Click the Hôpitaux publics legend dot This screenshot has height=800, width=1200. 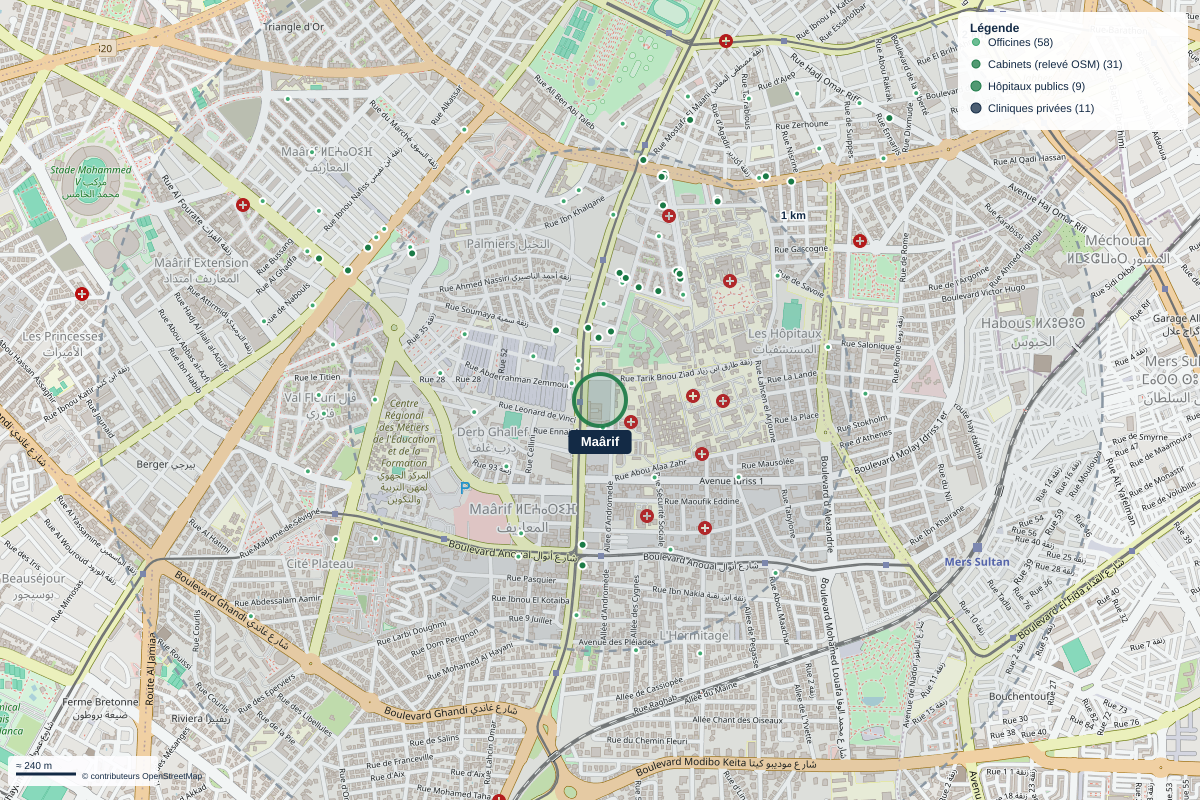[976, 86]
